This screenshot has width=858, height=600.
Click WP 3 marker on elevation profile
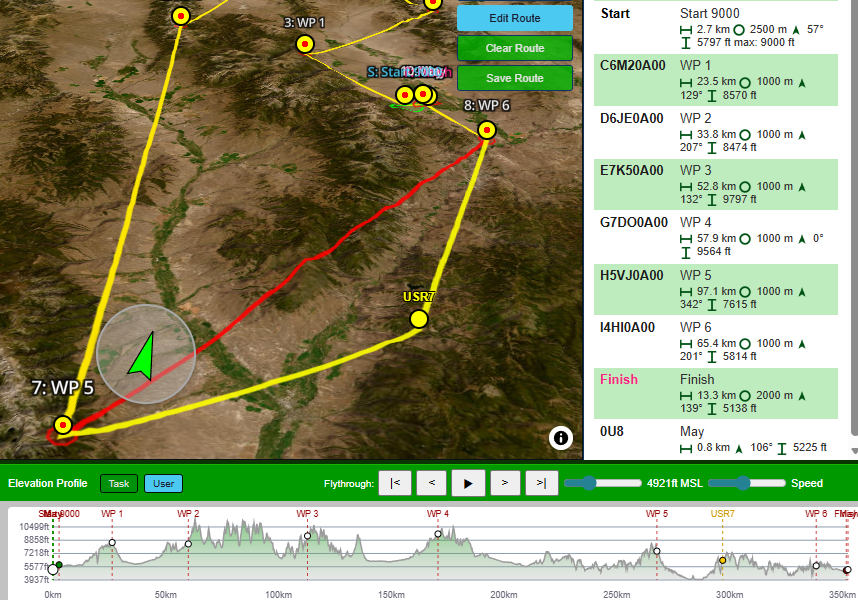(x=308, y=536)
